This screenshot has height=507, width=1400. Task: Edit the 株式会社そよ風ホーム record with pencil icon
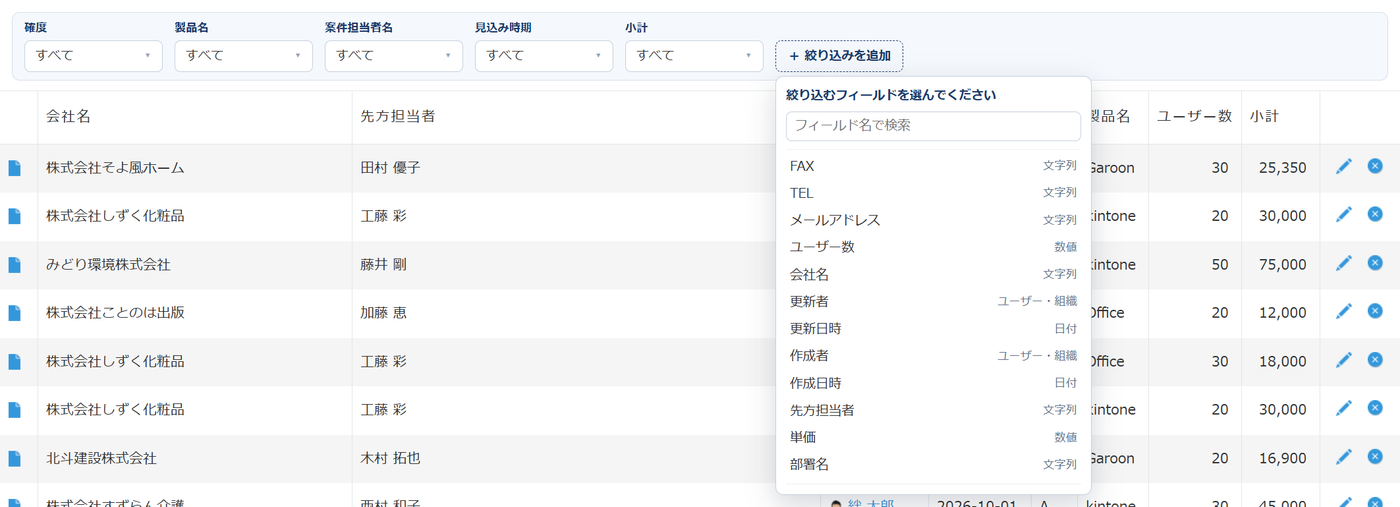1344,166
